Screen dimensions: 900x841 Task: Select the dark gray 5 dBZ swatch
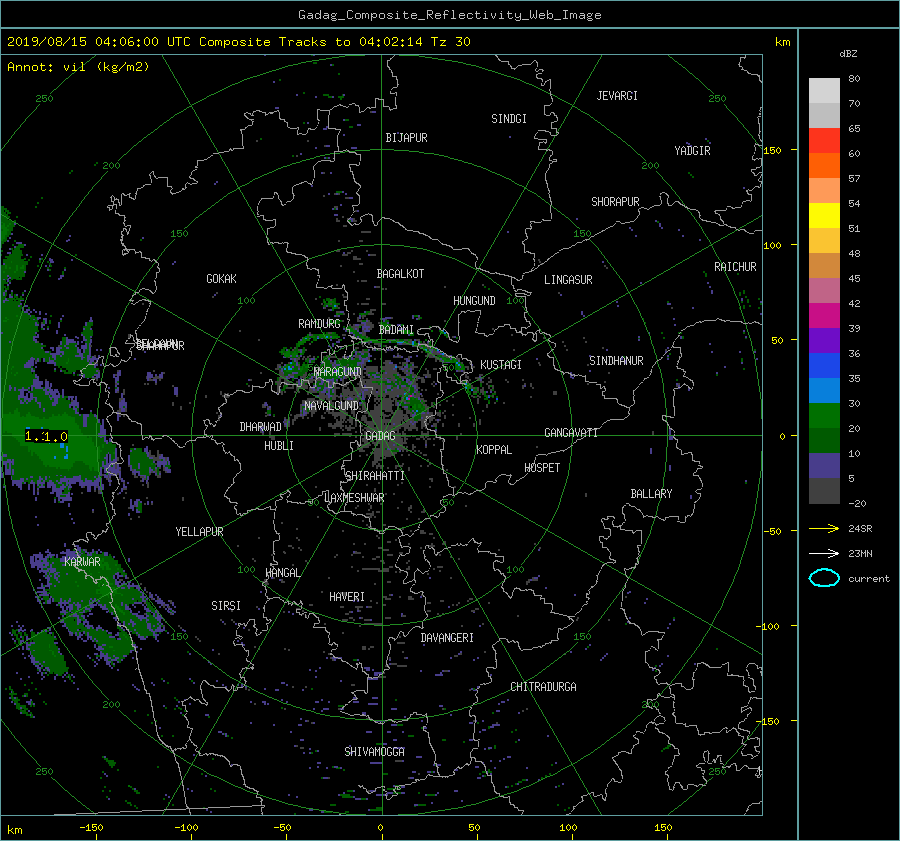click(x=824, y=490)
